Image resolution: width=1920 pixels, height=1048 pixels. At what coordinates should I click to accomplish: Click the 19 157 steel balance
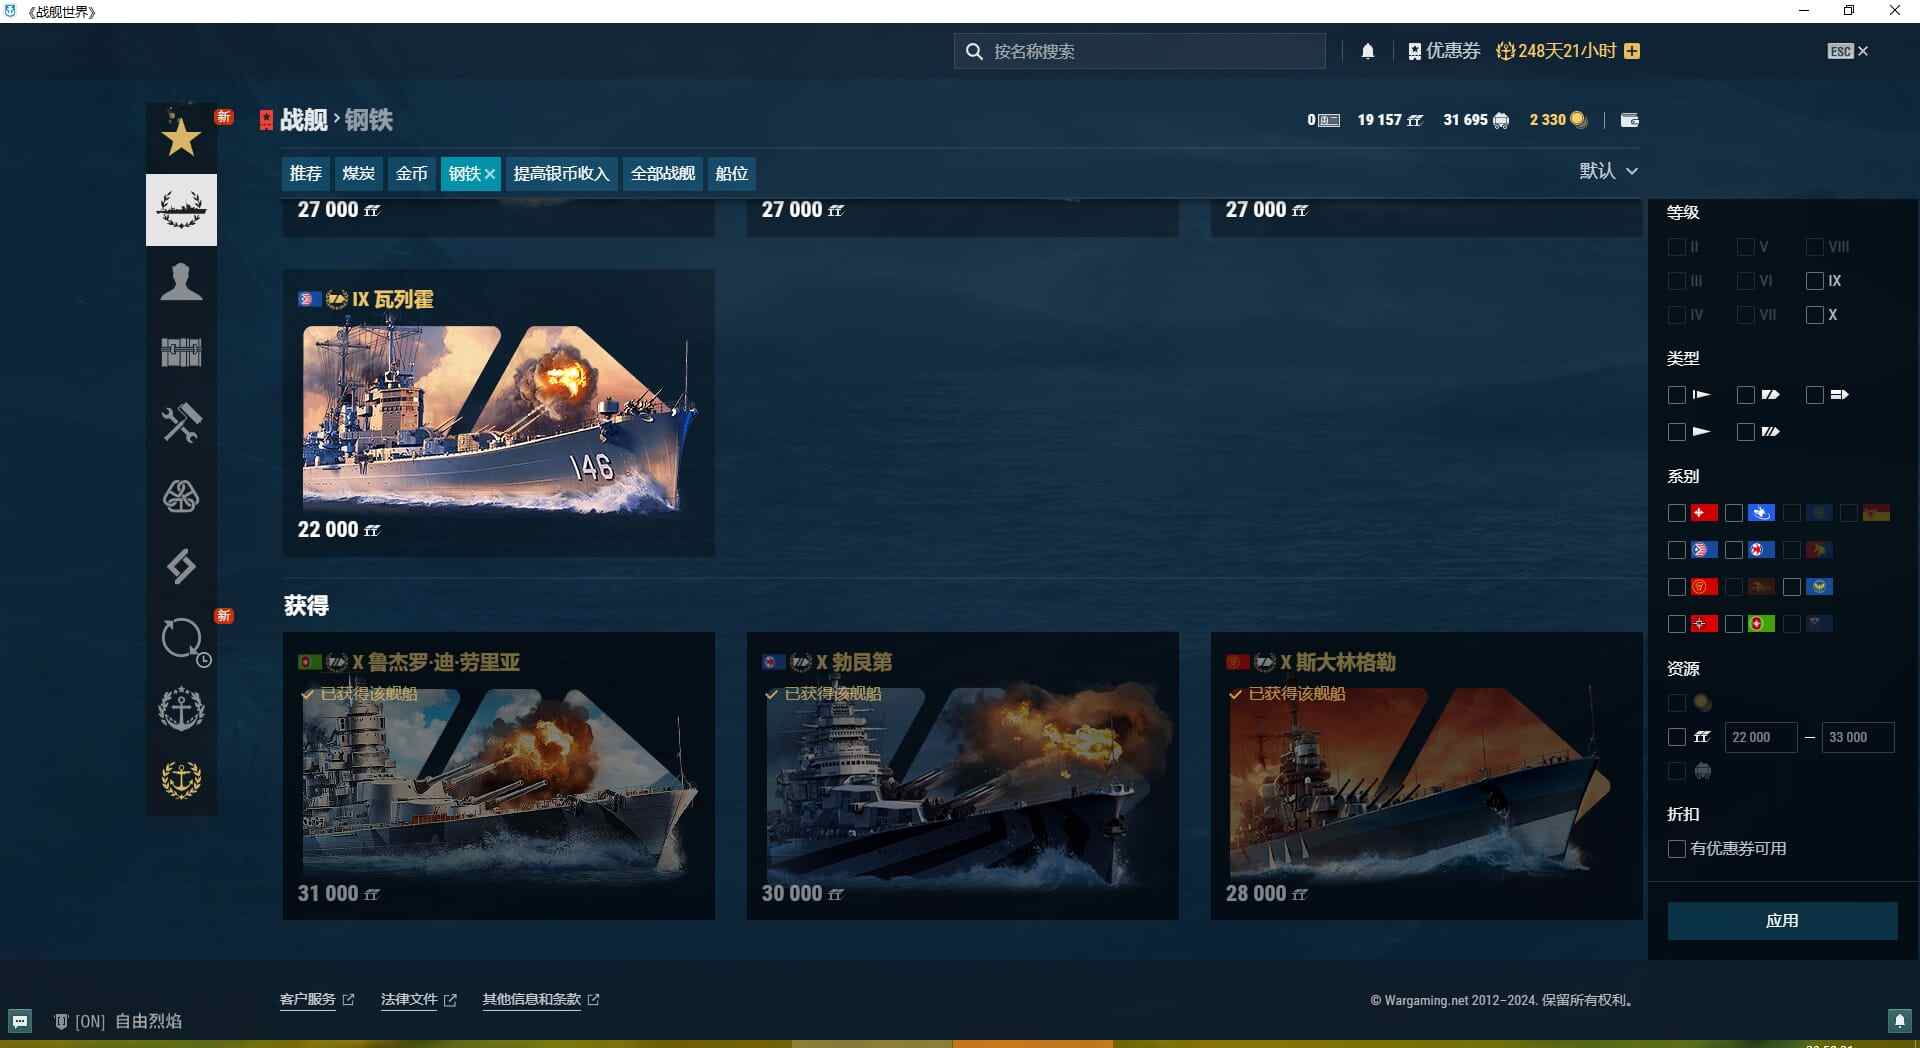1390,120
